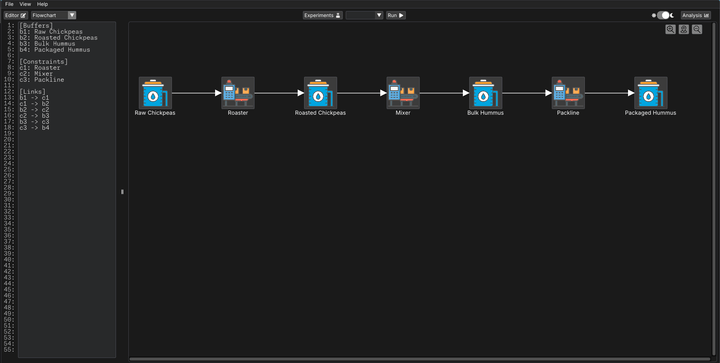Open the View menu
Screen dimensions: 720x363
[x=25, y=4]
